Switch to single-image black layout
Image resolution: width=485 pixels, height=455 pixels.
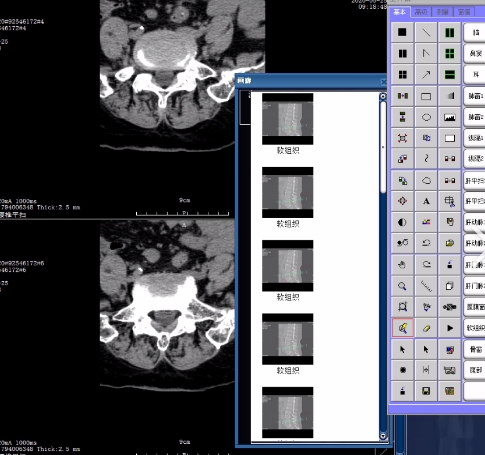tap(402, 32)
